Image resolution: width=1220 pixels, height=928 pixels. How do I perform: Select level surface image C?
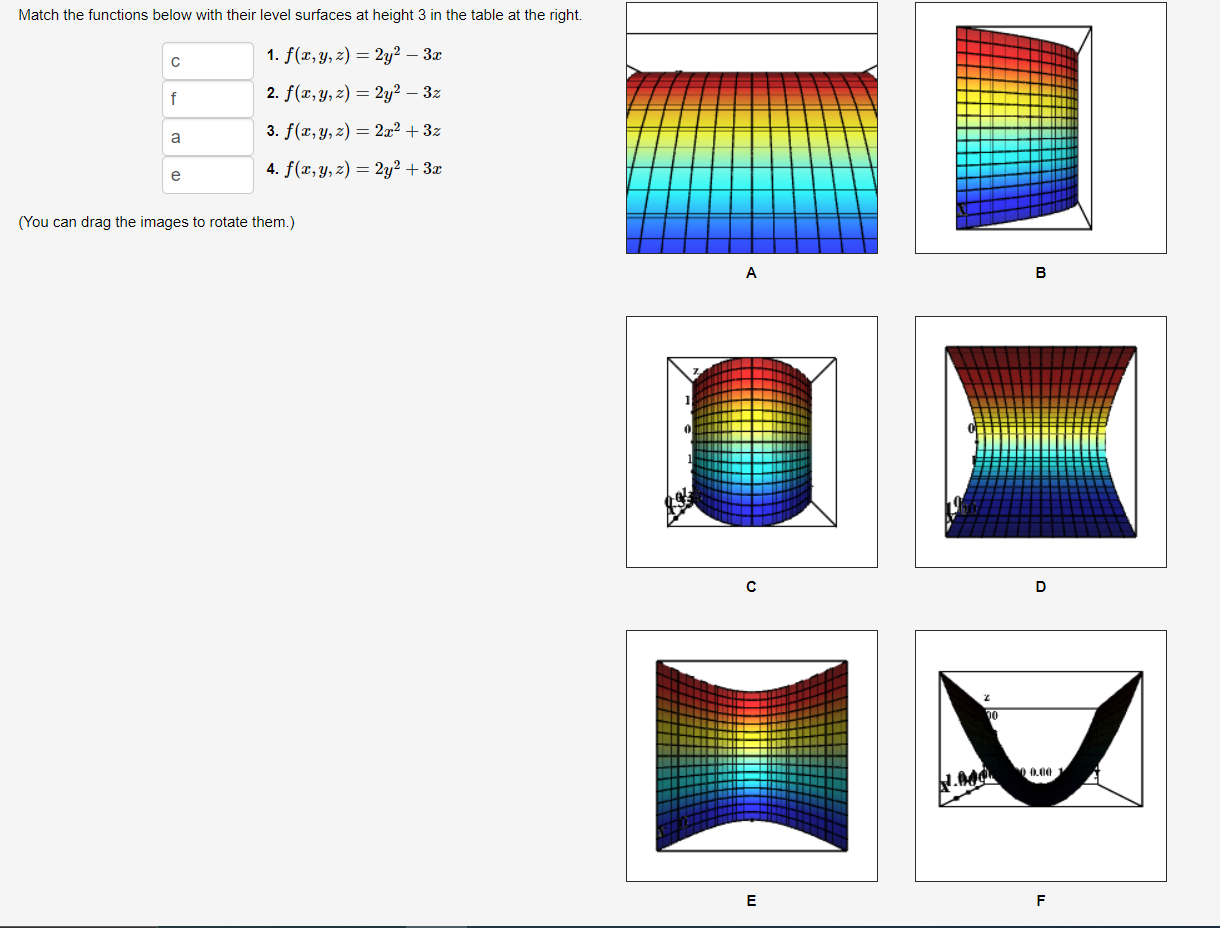(x=752, y=442)
